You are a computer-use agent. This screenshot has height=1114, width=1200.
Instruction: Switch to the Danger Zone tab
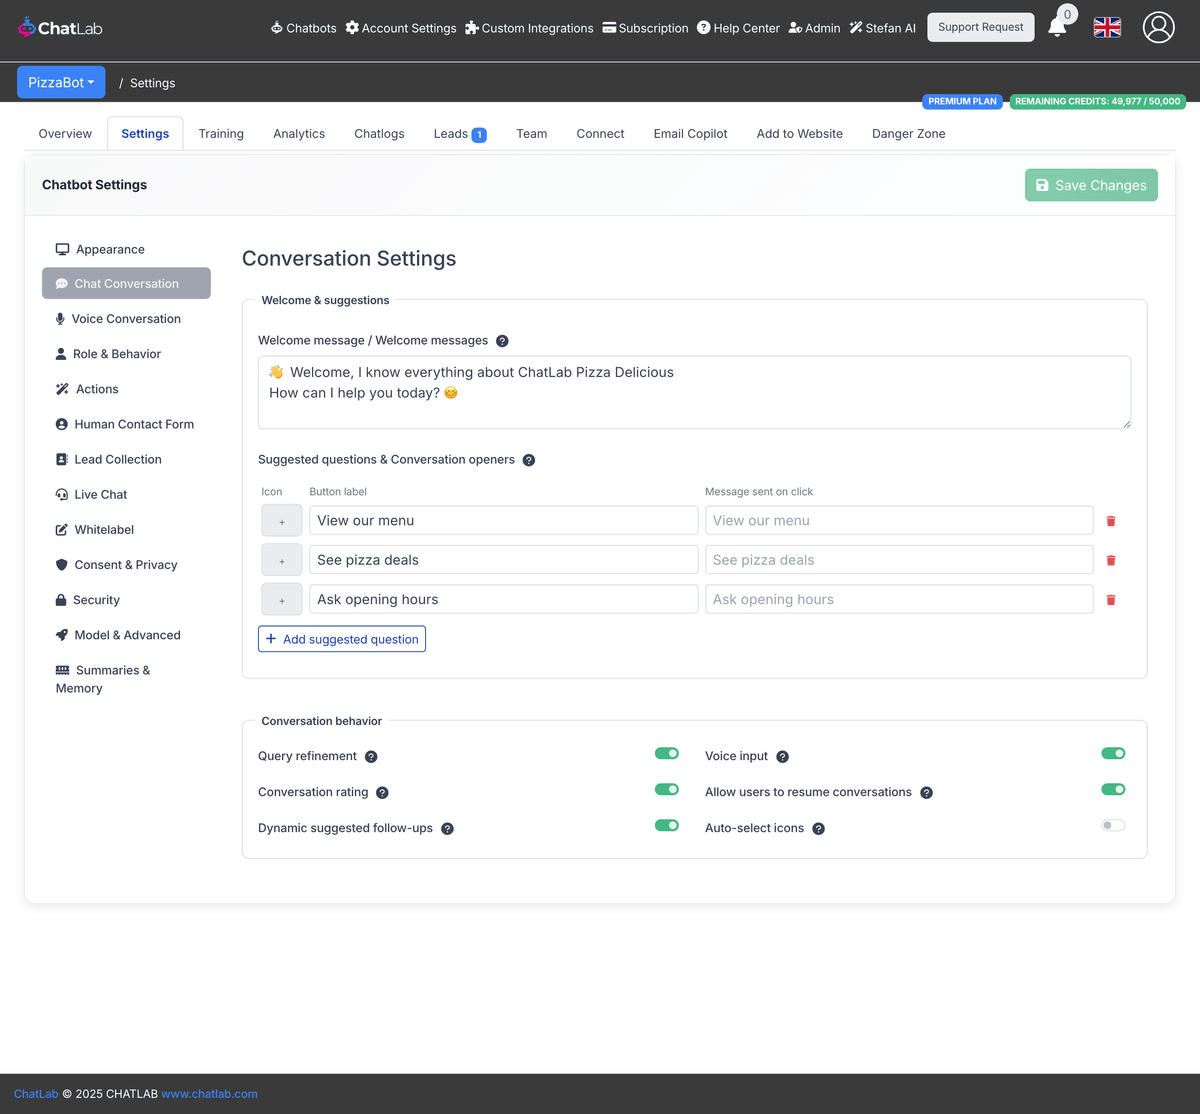(908, 134)
